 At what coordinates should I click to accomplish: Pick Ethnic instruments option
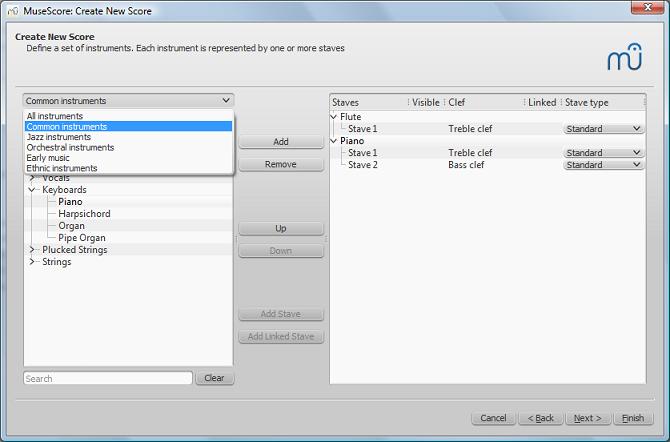point(128,168)
